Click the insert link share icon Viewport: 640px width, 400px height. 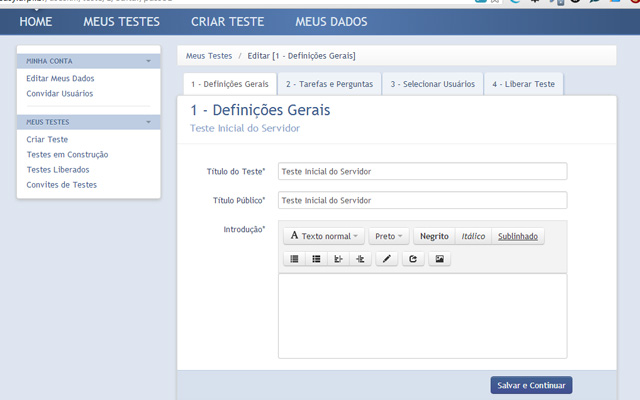pos(413,259)
